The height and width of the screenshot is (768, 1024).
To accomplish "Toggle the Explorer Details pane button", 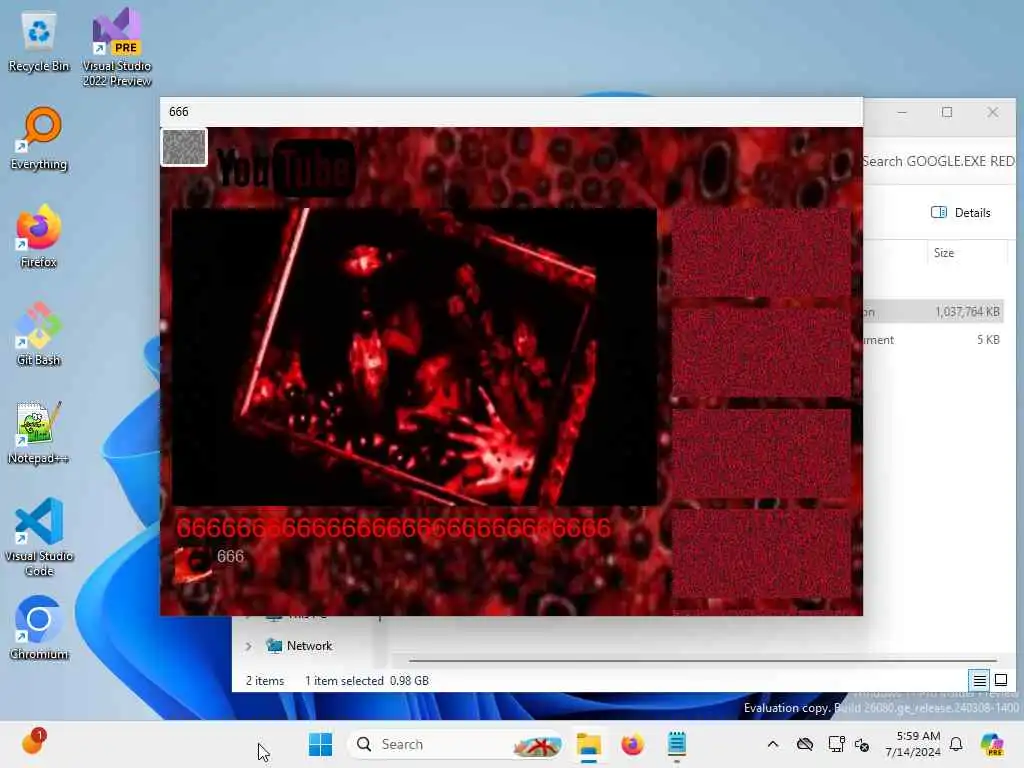I will click(961, 212).
